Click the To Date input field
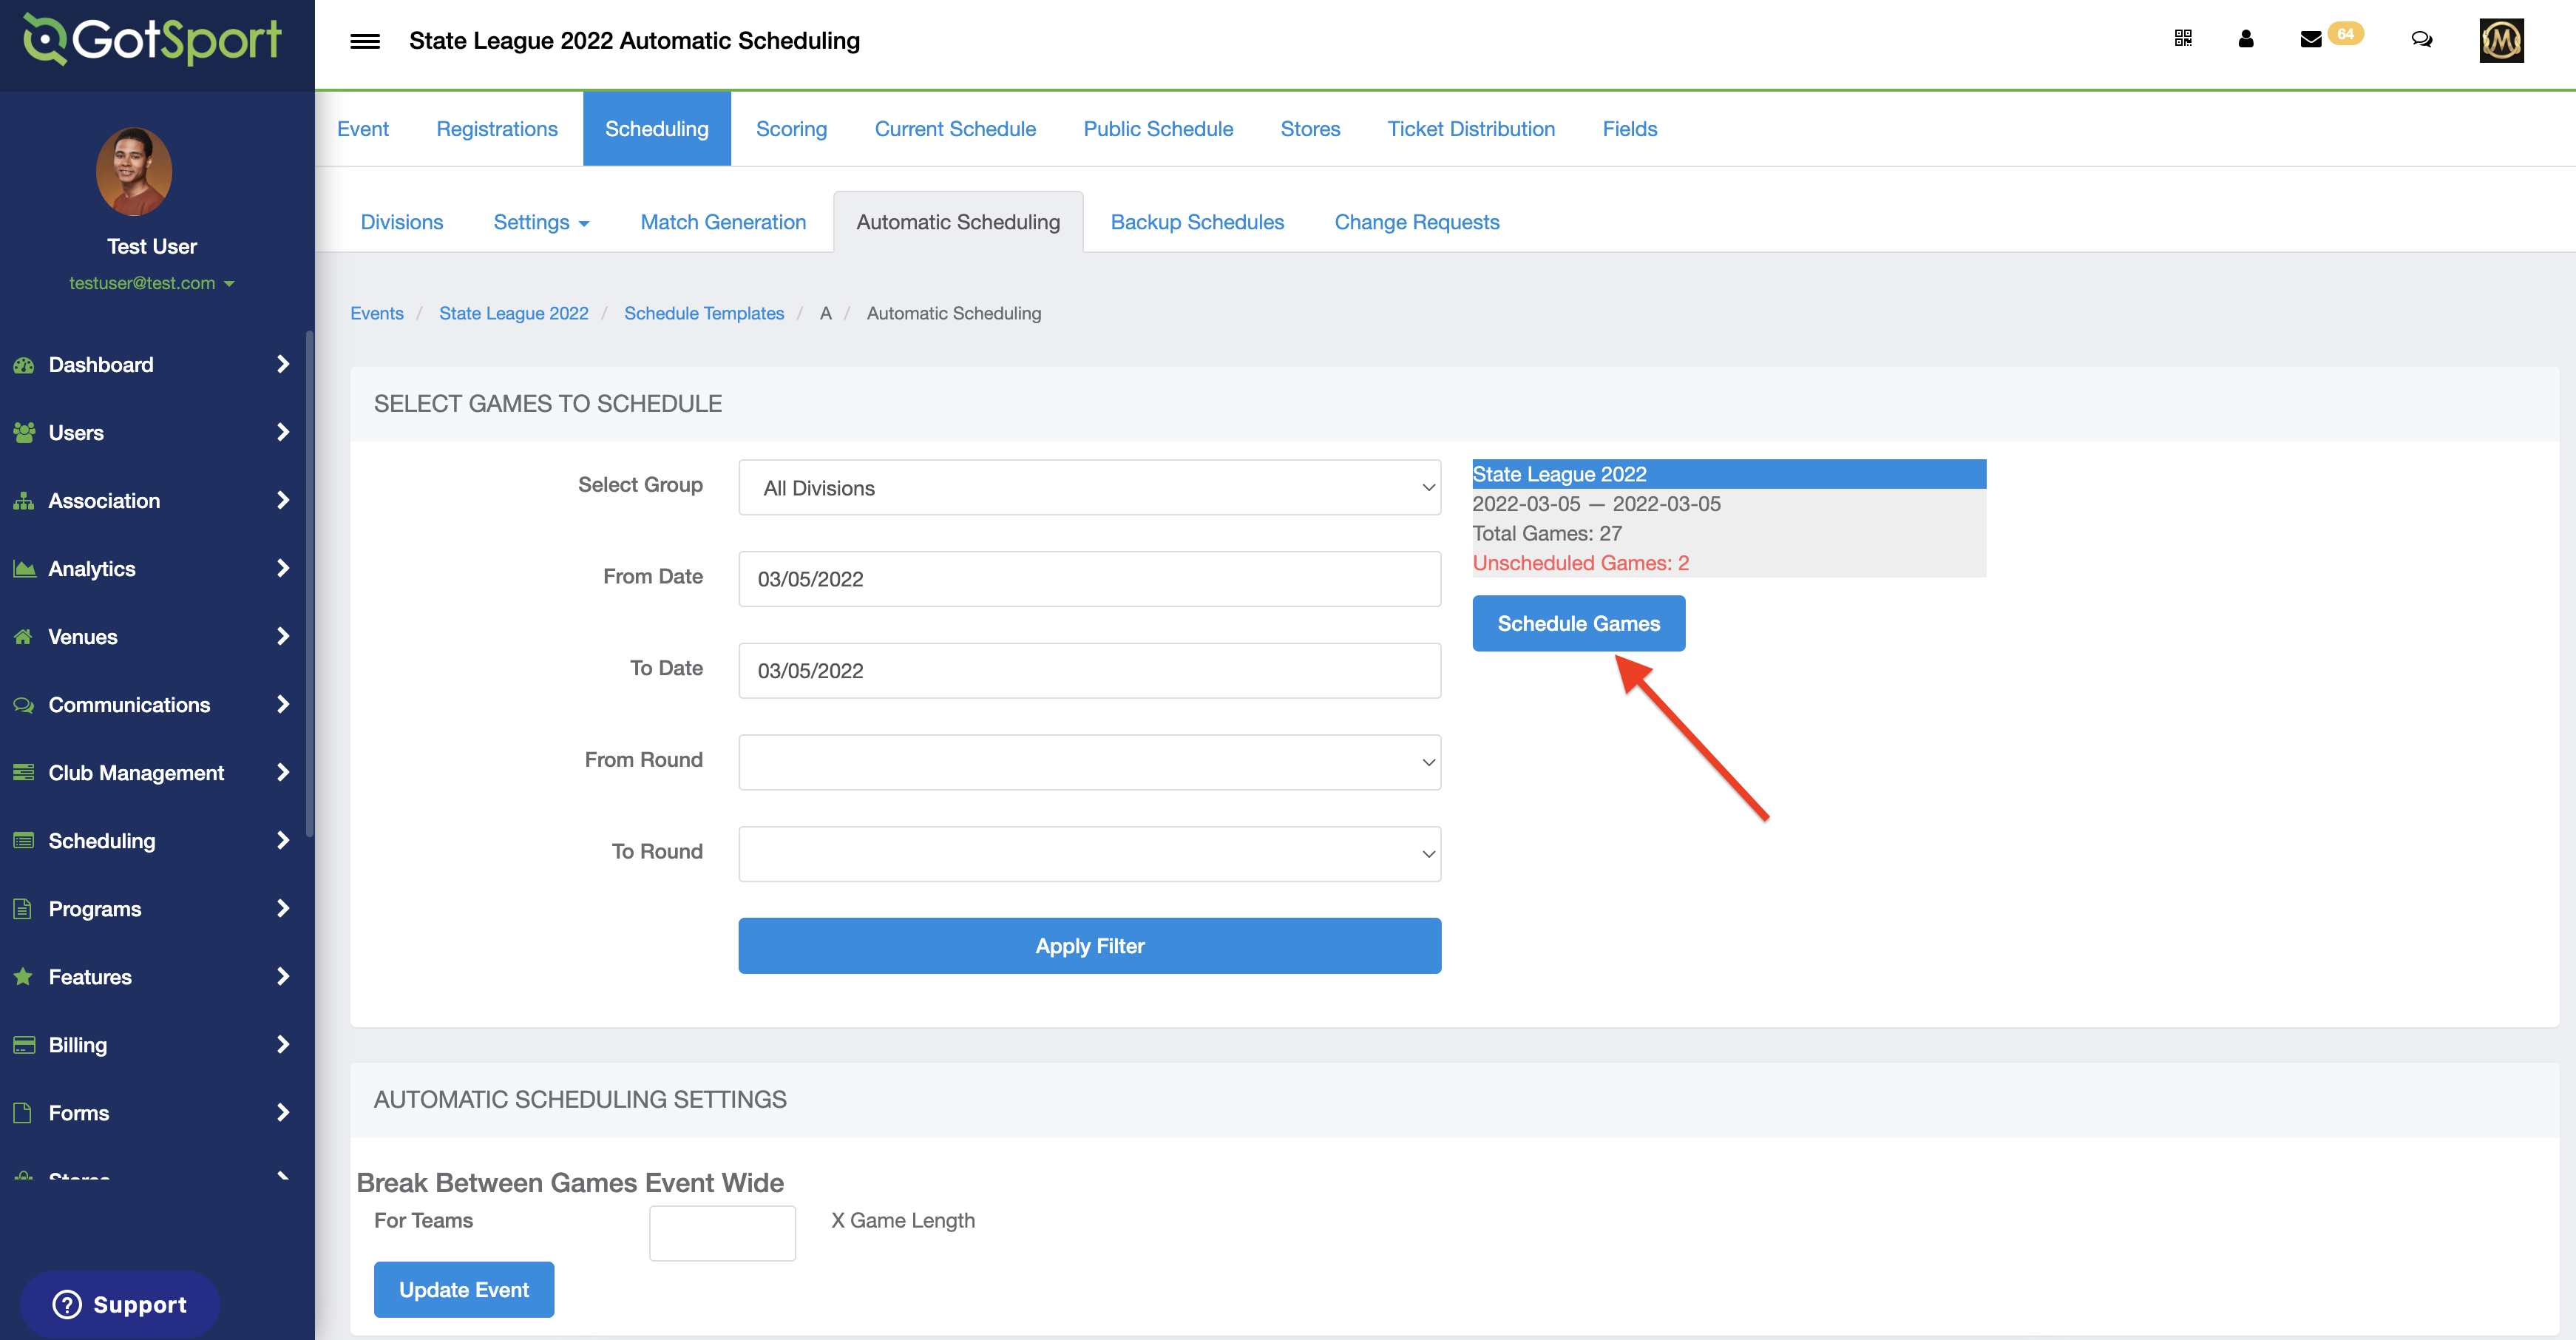The image size is (2576, 1340). (1089, 670)
